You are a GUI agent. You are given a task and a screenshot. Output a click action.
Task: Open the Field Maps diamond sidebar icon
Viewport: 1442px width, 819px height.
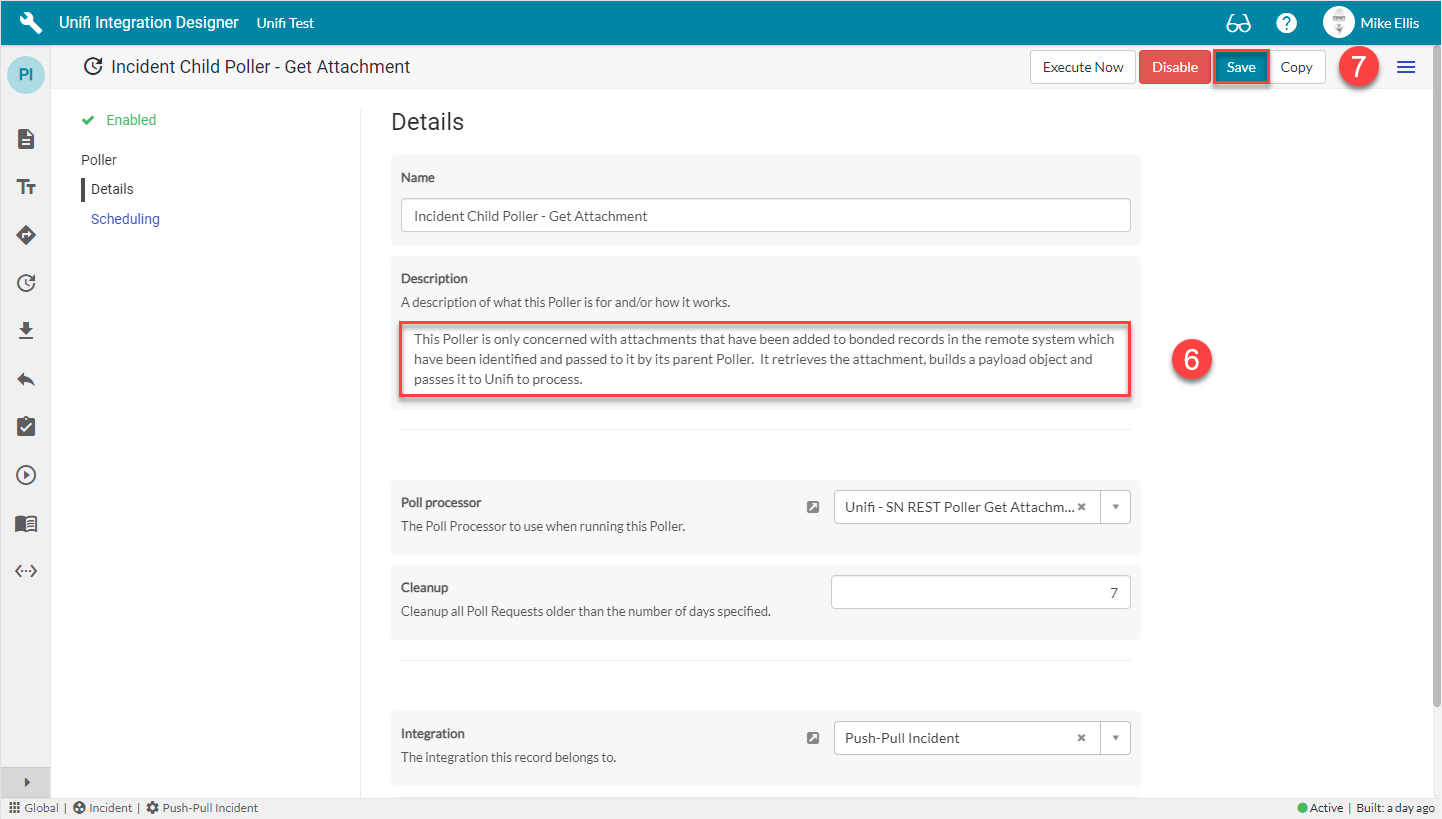point(25,235)
